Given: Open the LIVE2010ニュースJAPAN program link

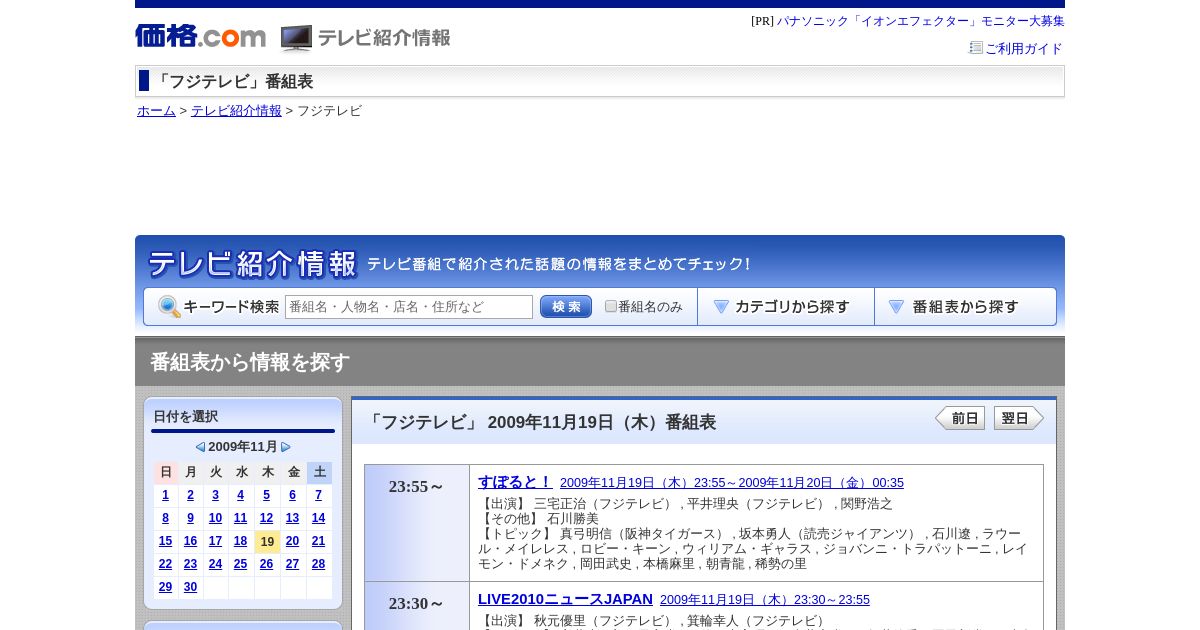Looking at the screenshot, I should [565, 598].
